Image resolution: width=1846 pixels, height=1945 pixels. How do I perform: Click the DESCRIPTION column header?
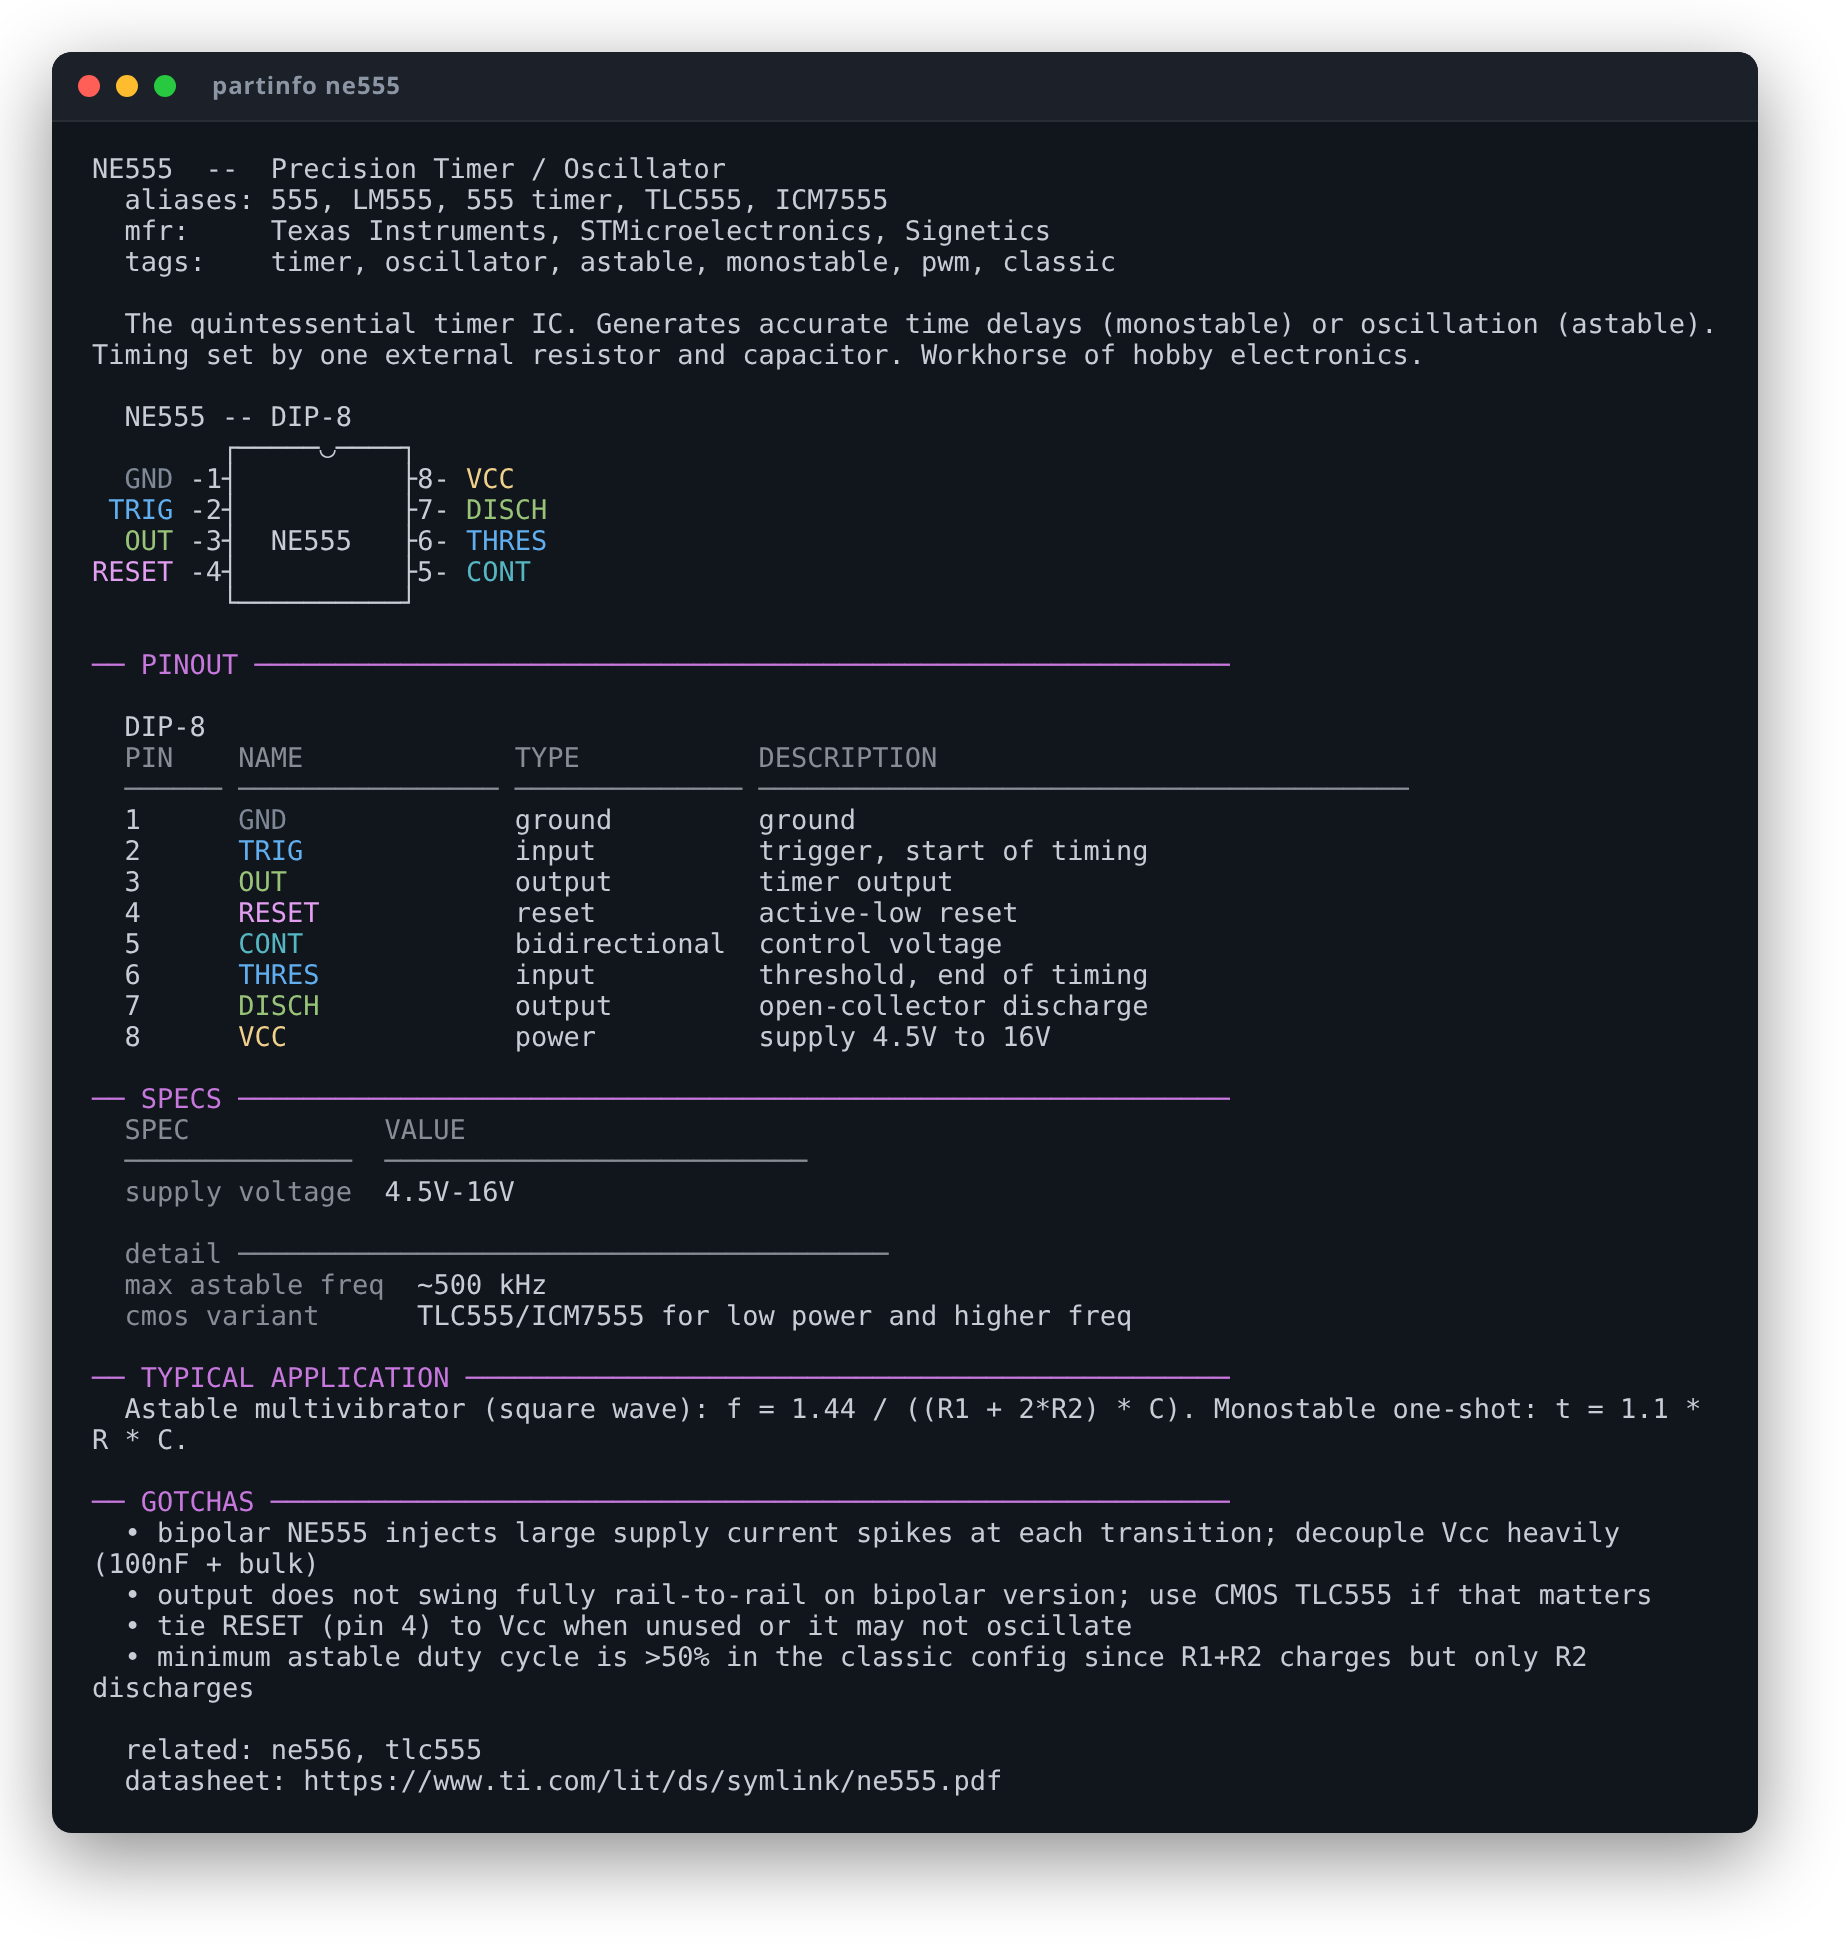[848, 758]
